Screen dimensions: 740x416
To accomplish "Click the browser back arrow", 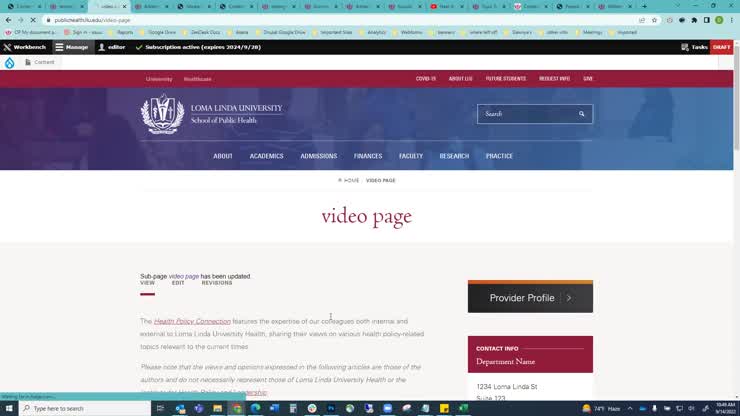I will 8,20.
